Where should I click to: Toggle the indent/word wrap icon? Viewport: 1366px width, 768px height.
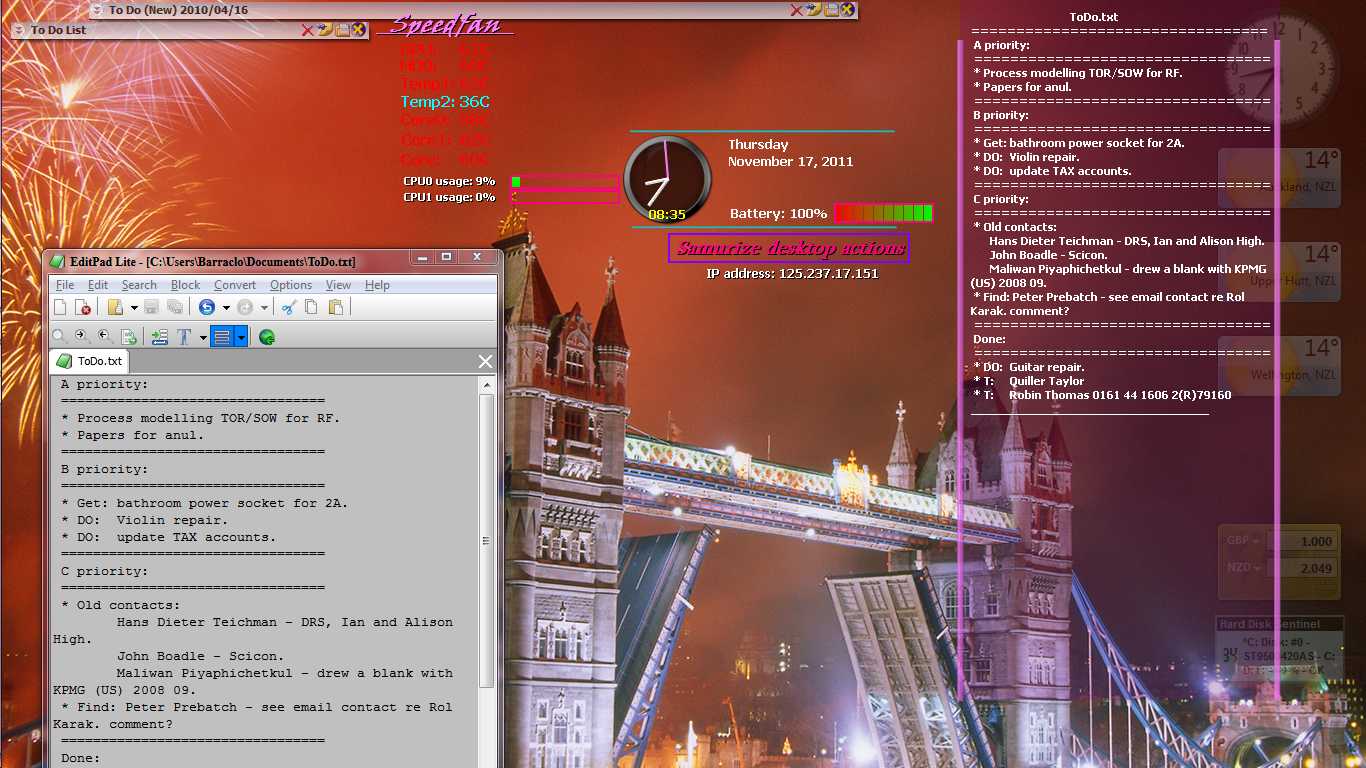pyautogui.click(x=160, y=337)
